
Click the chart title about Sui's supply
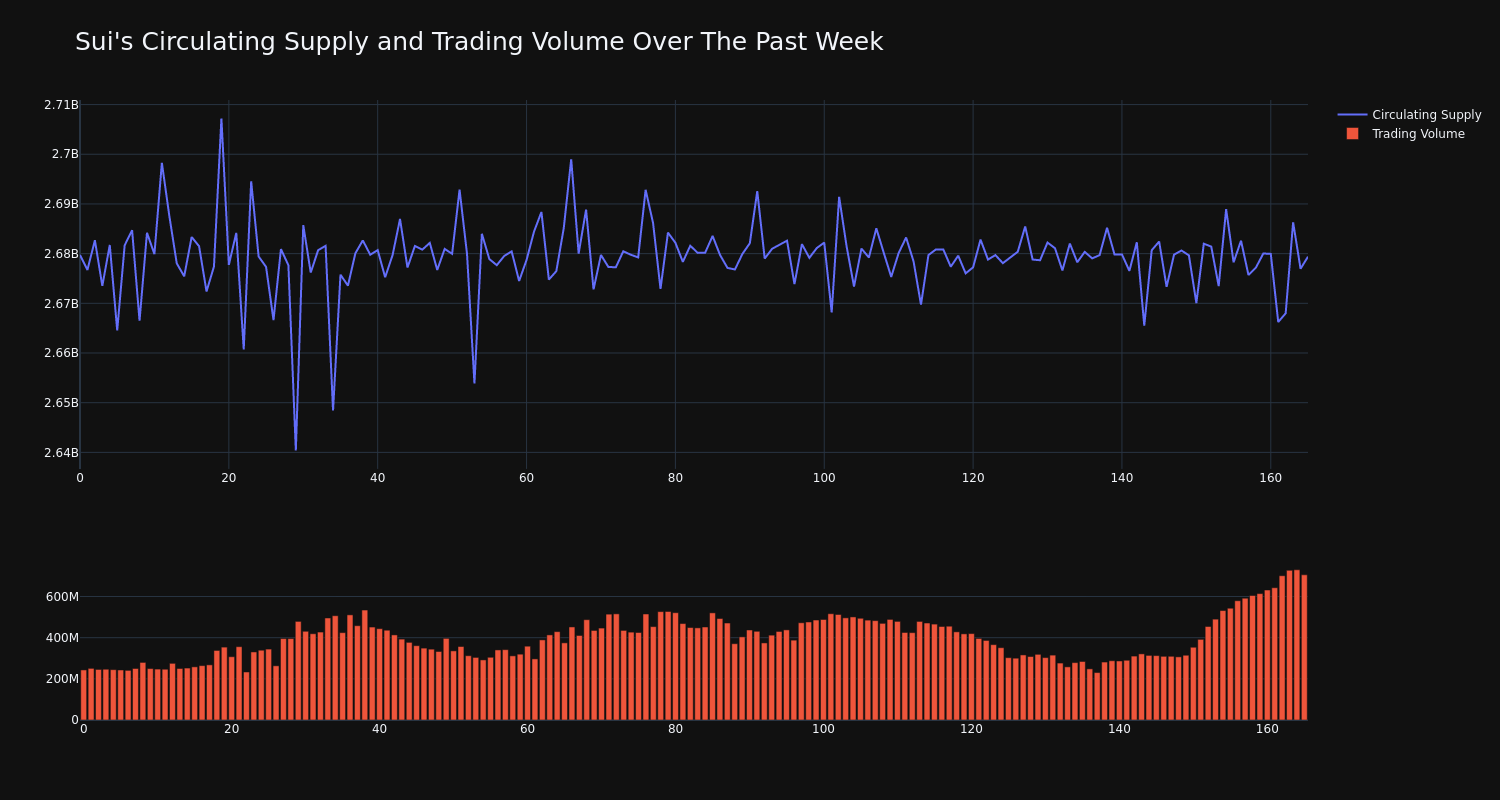coord(479,42)
